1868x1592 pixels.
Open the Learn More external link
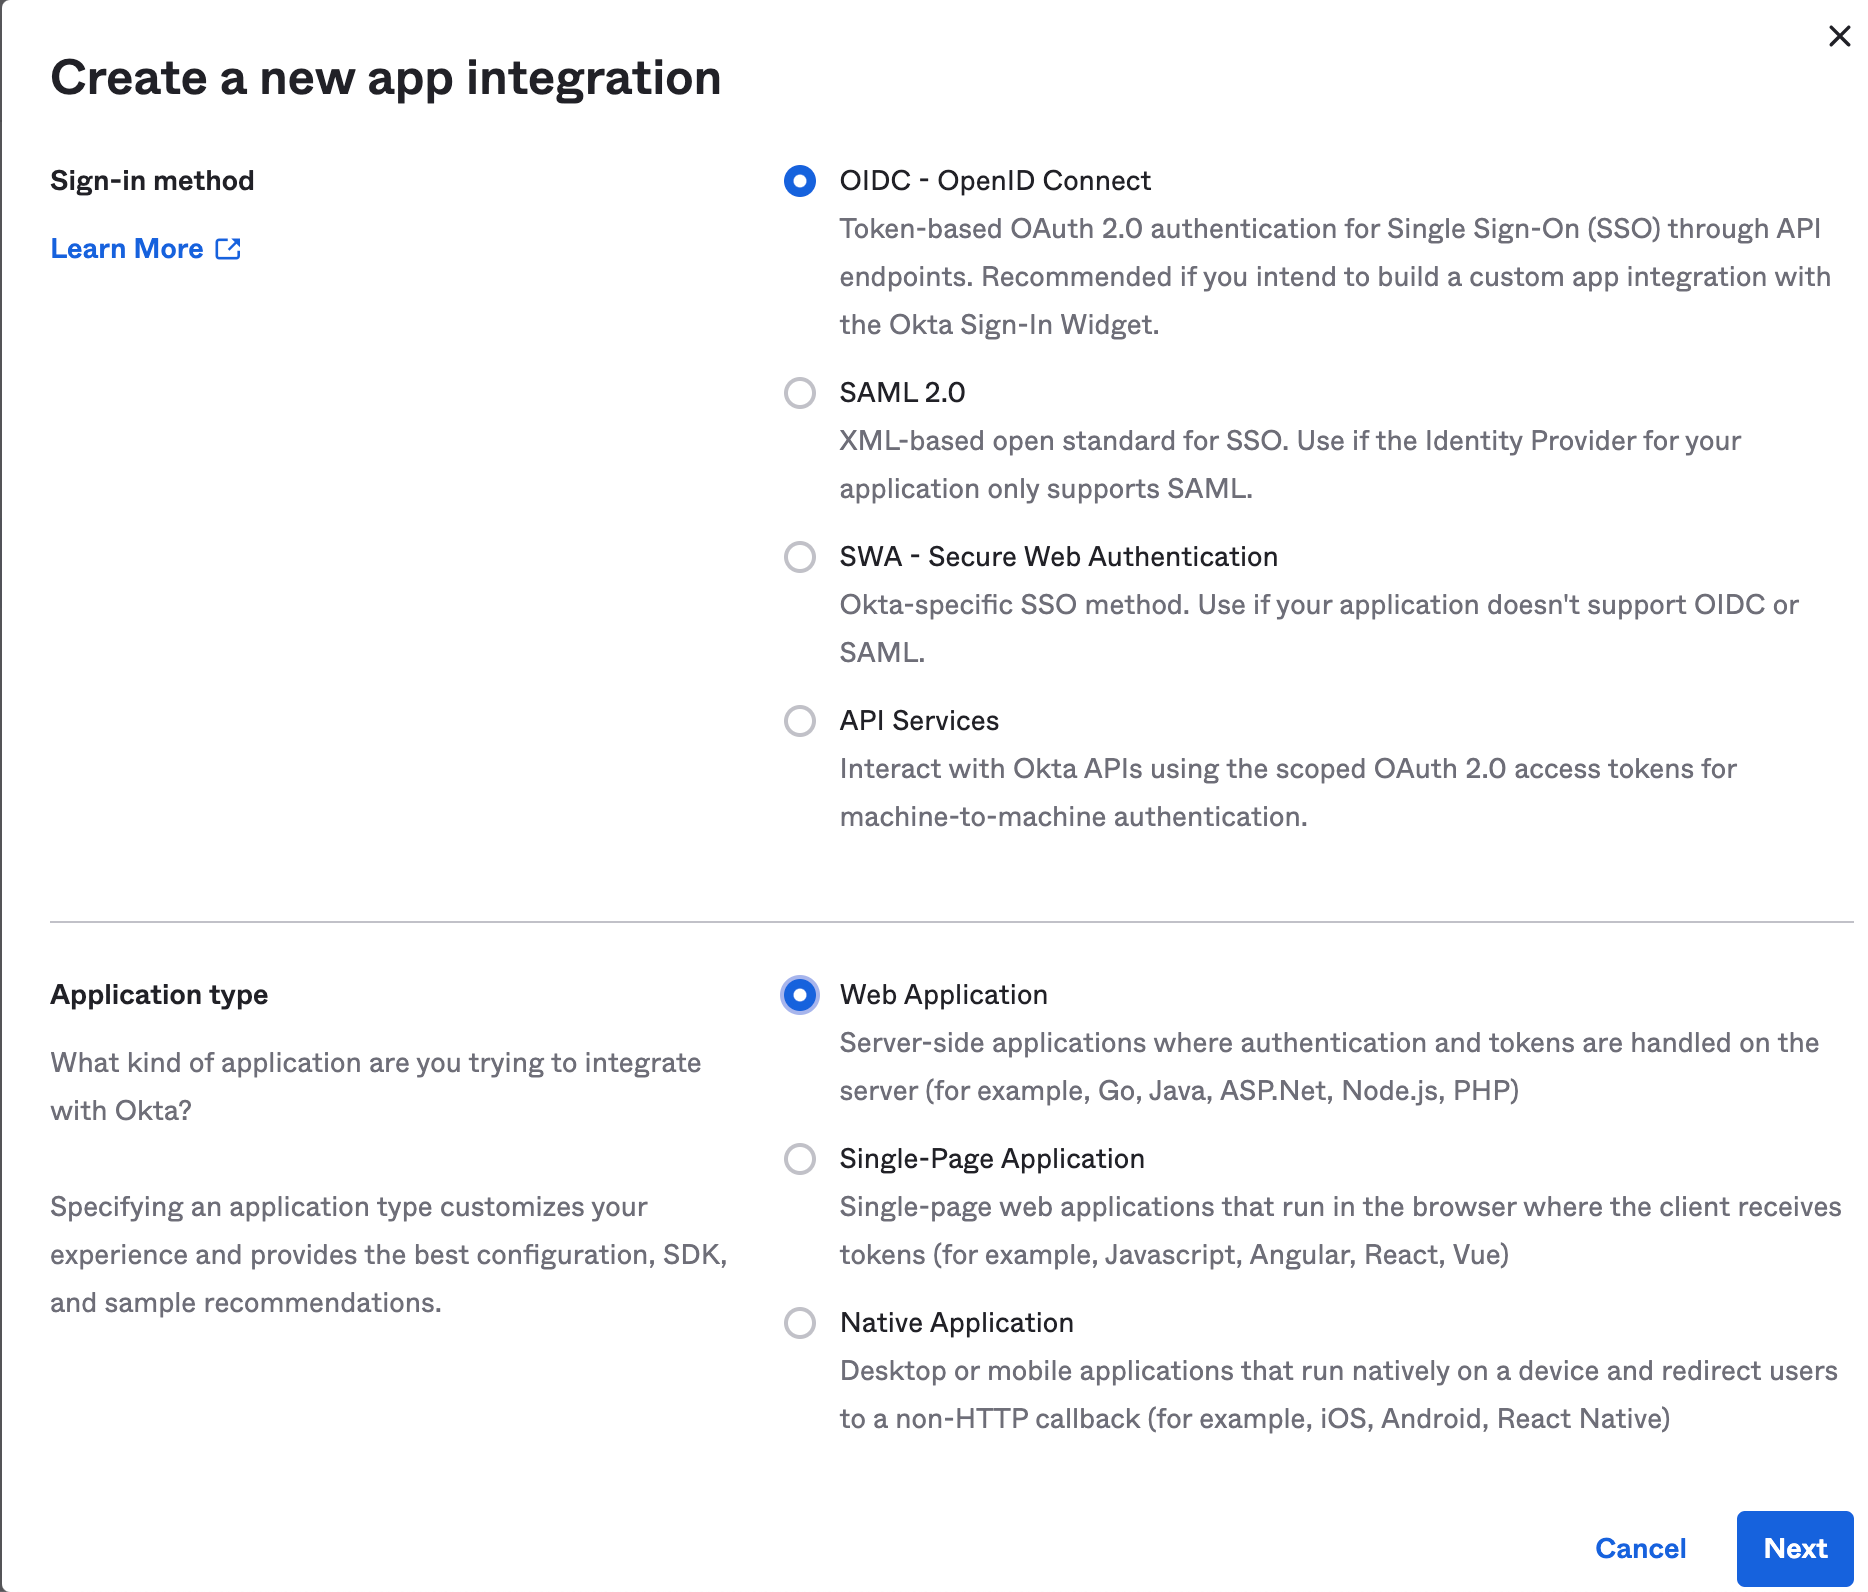(126, 248)
